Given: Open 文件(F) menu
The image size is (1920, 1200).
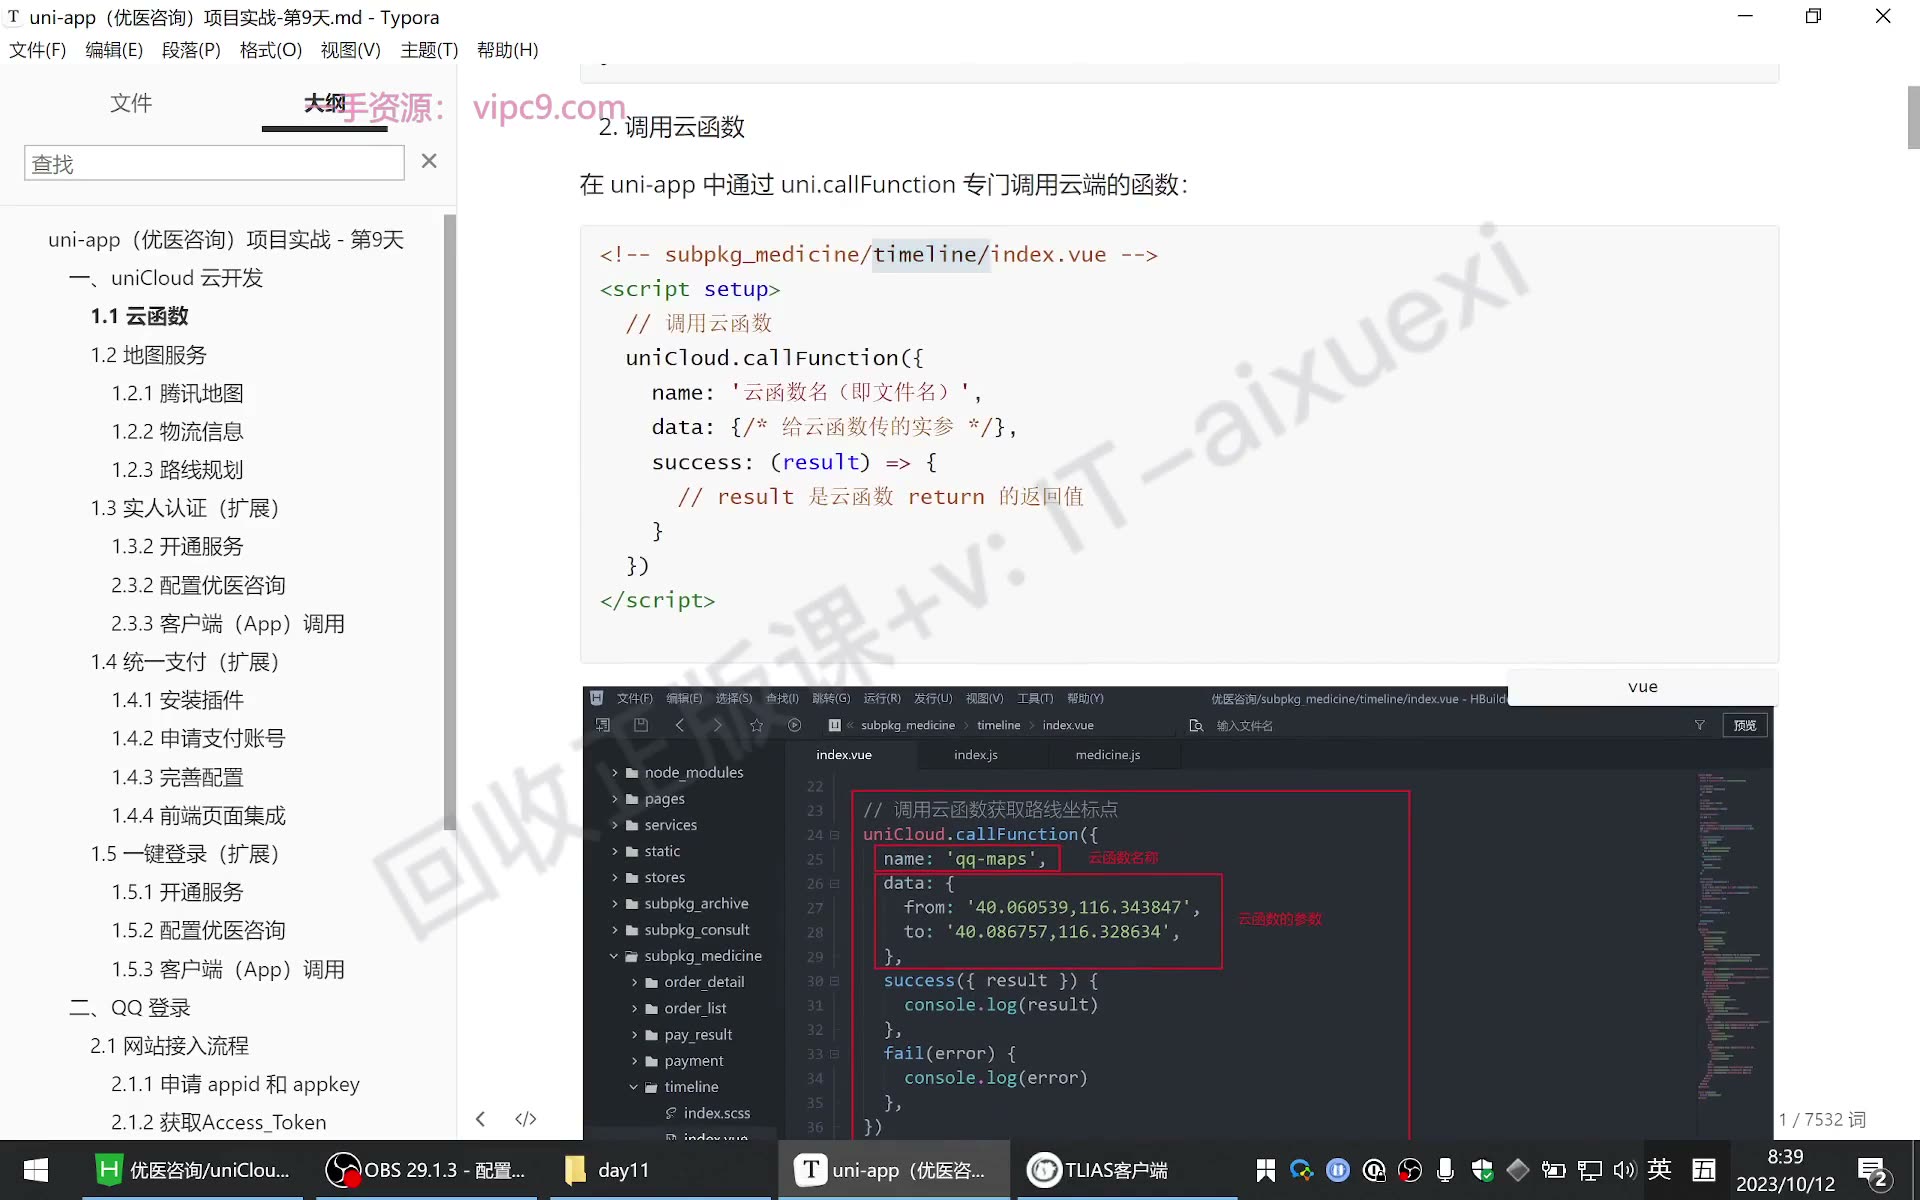Looking at the screenshot, I should coord(38,50).
